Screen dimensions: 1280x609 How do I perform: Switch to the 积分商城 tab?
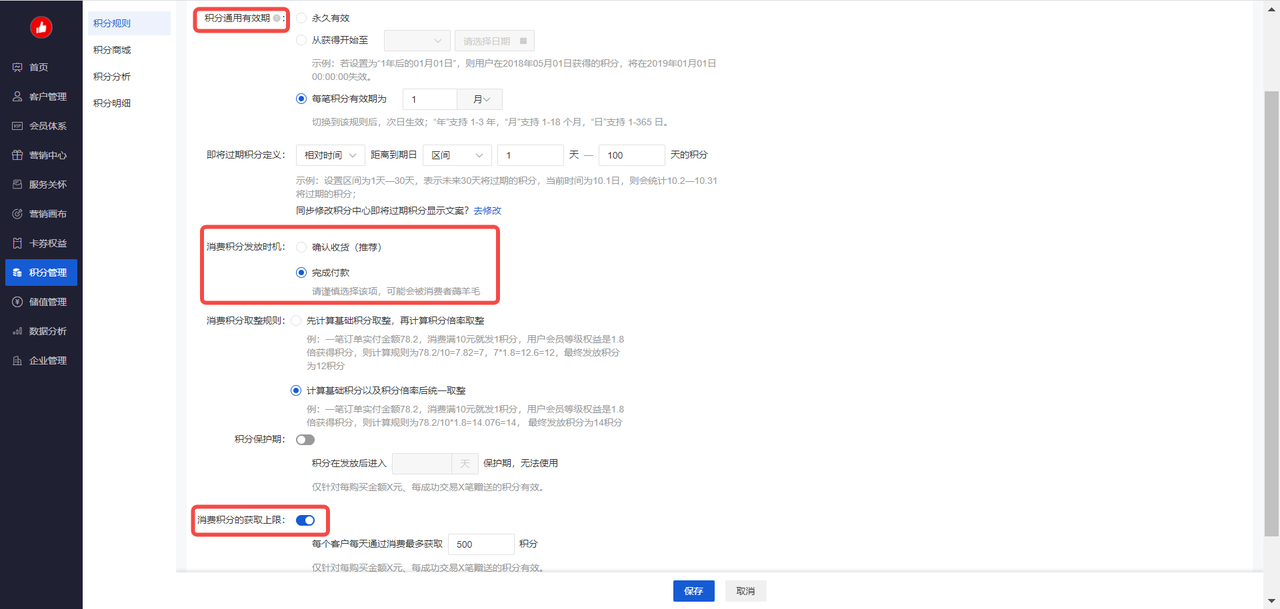coord(112,49)
